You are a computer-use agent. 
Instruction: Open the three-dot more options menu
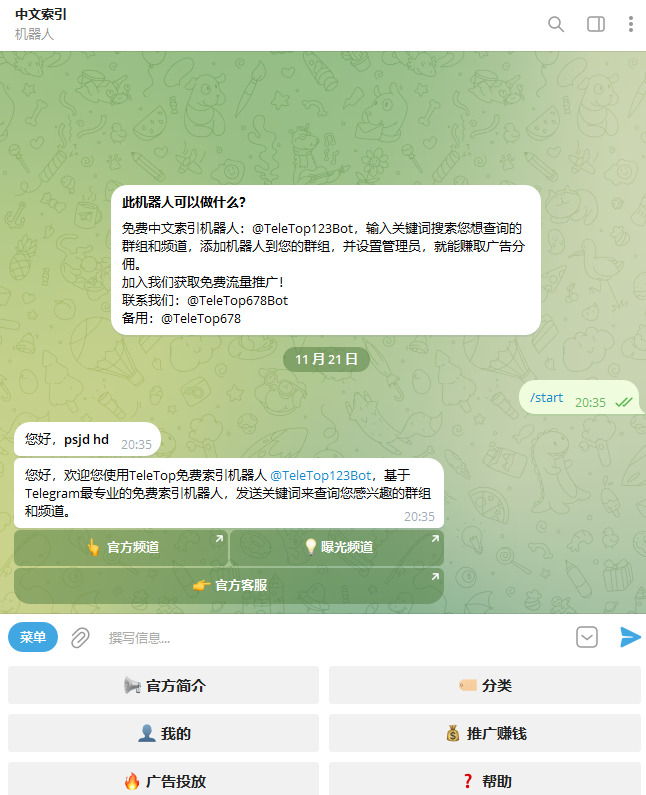pos(631,24)
